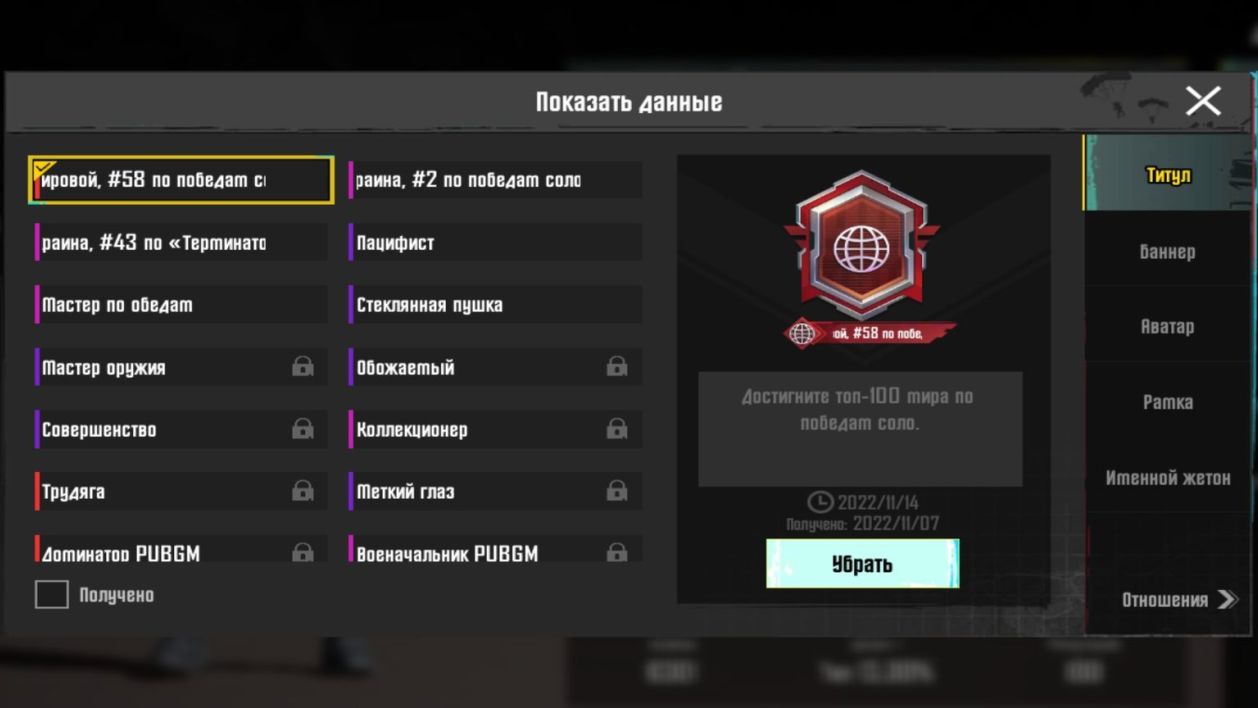Pick the #2 по победам соло title
This screenshot has width=1258, height=708.
coord(495,181)
